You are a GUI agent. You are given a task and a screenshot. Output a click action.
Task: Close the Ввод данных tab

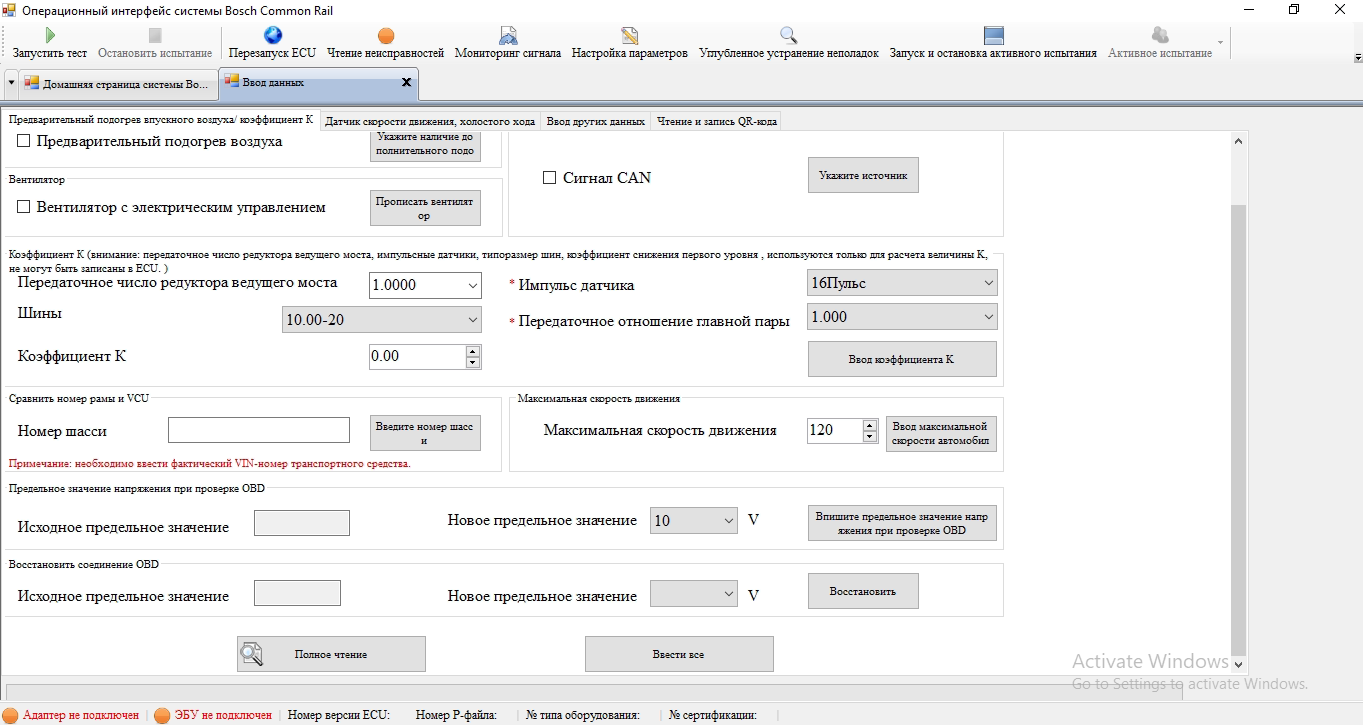406,83
